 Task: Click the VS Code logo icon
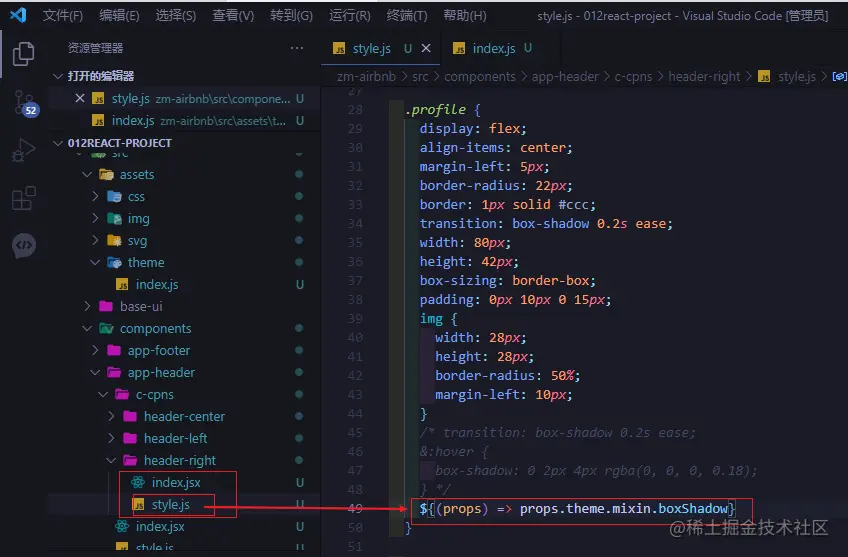(x=18, y=15)
